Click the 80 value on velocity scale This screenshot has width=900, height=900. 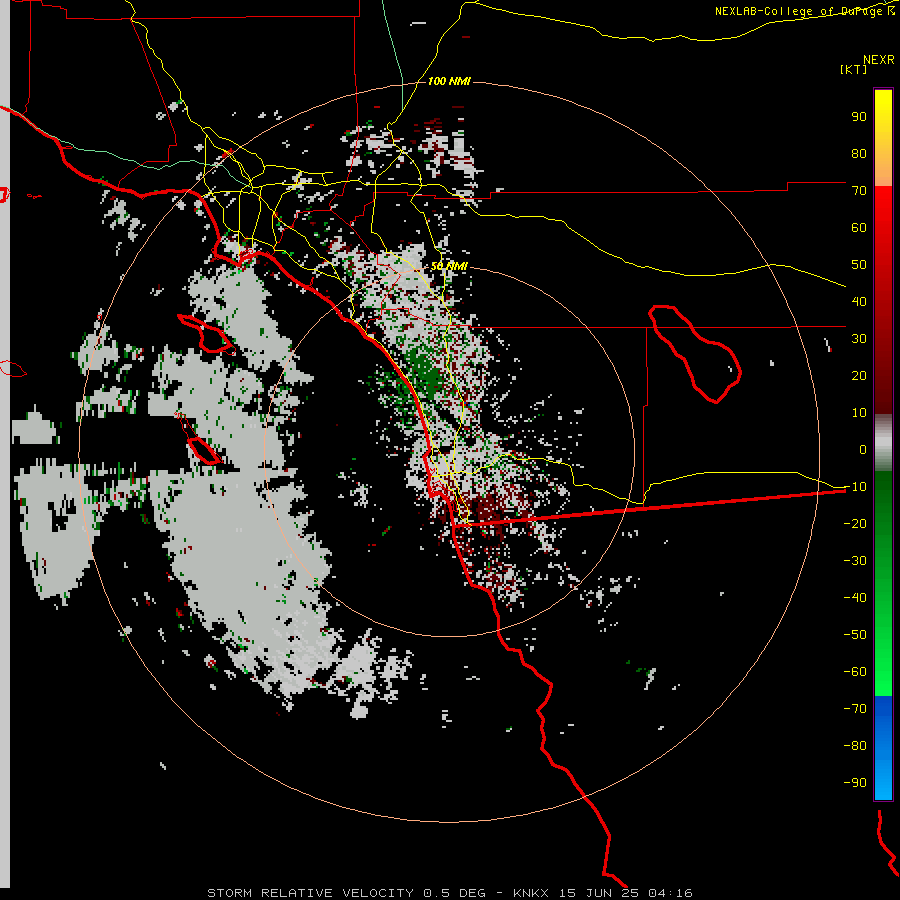[x=859, y=153]
